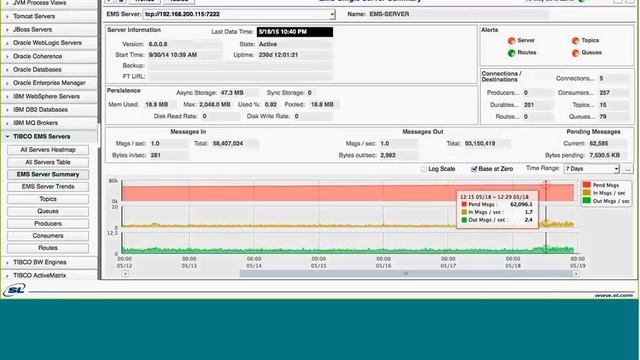Select EMS Server Summary view
This screenshot has height=360, width=640.
pos(48,174)
